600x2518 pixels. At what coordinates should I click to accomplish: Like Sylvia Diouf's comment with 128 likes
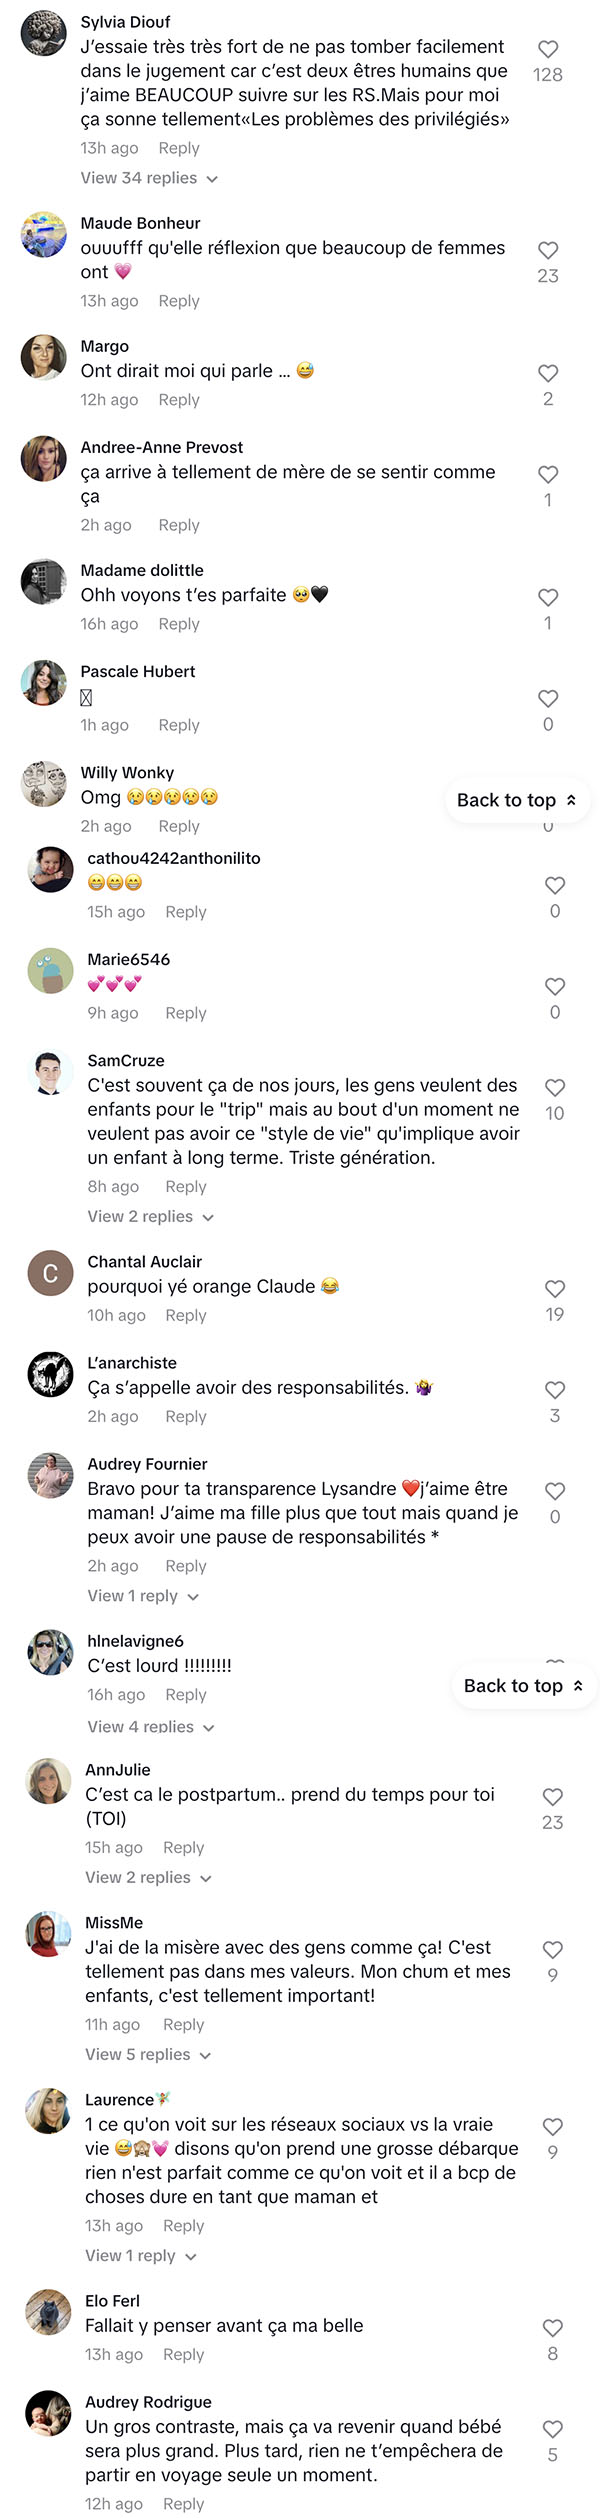548,49
